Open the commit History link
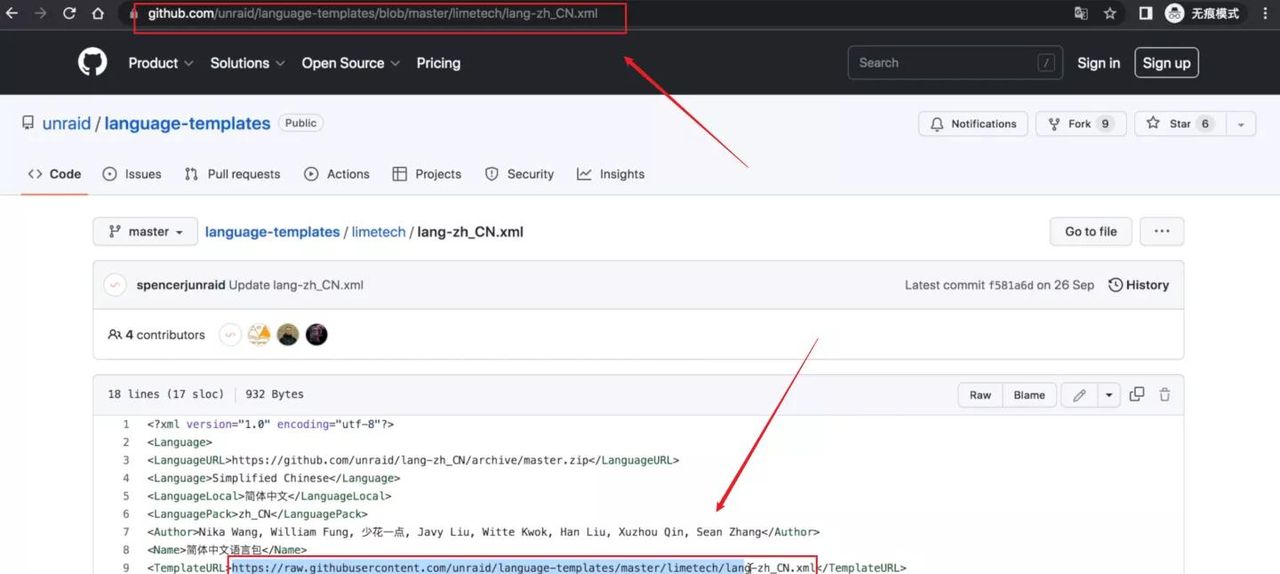The width and height of the screenshot is (1280, 574). 1138,285
